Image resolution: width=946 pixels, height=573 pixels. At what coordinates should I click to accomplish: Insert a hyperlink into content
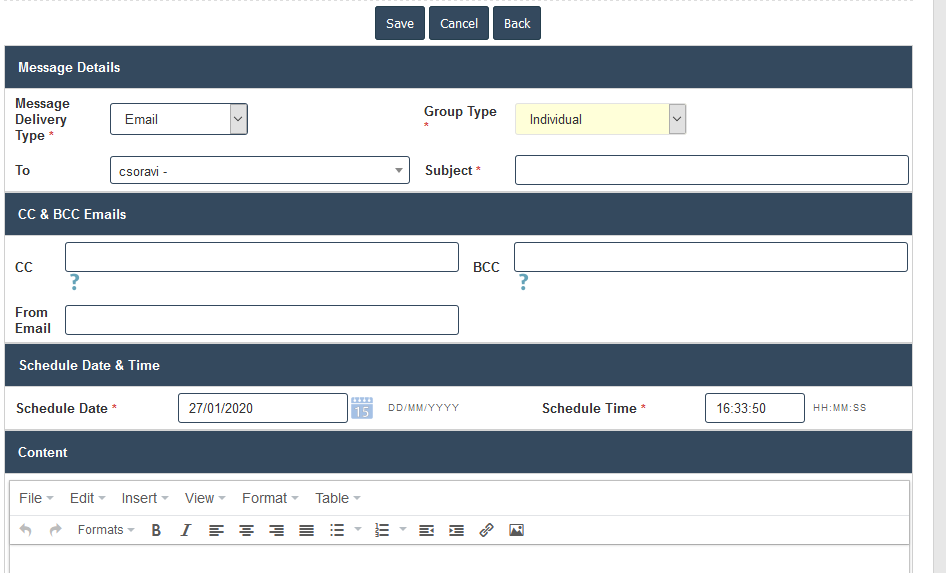pyautogui.click(x=486, y=530)
